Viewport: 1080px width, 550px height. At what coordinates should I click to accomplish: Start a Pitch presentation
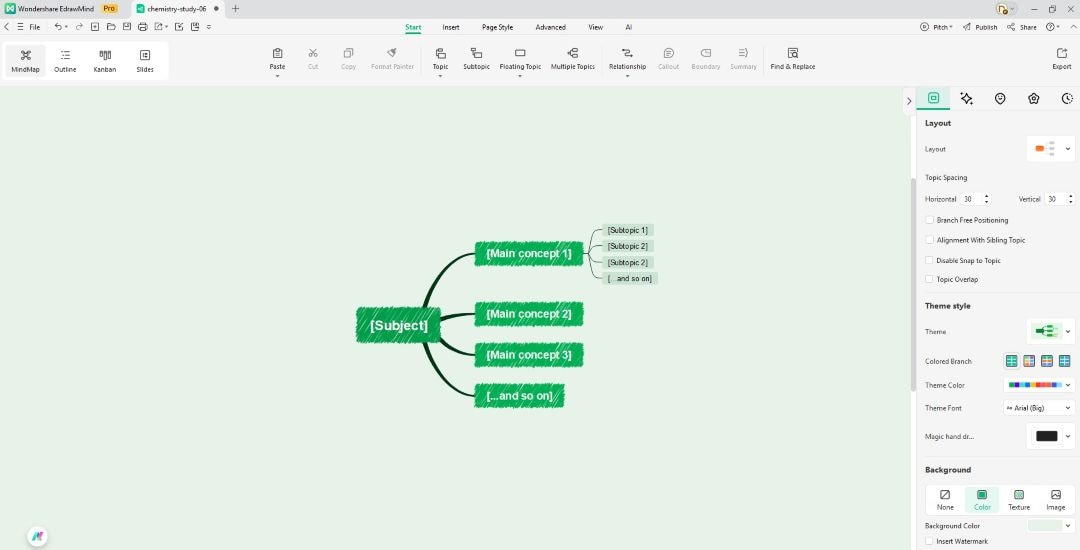pos(936,27)
